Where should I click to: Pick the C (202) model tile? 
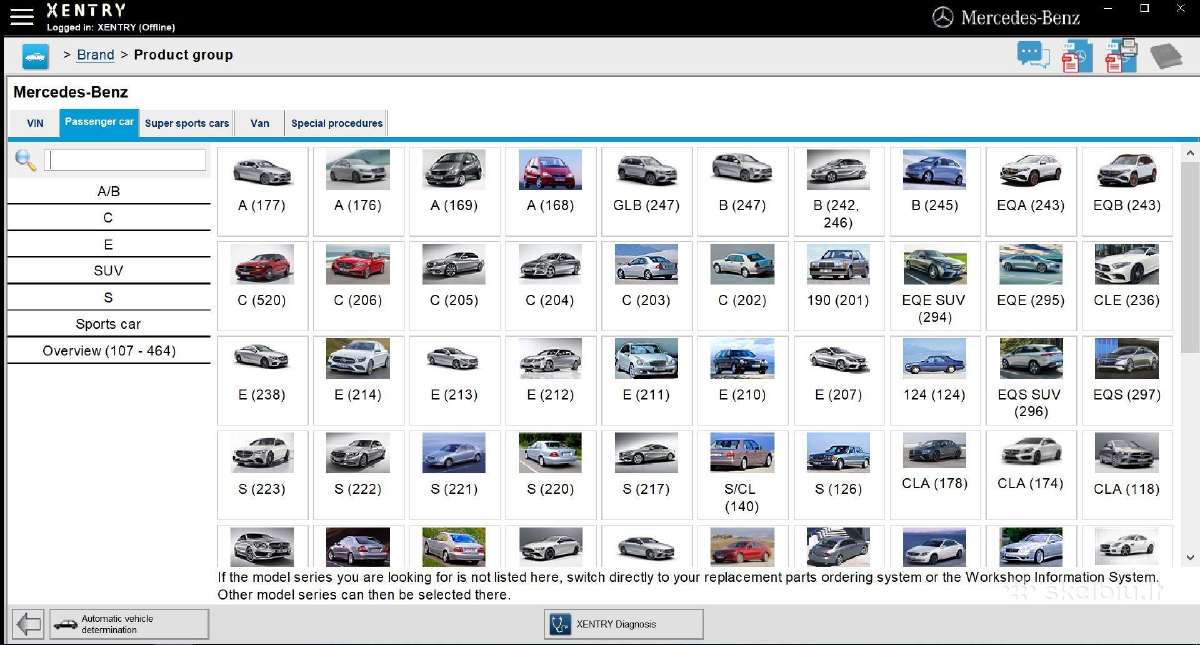(742, 285)
